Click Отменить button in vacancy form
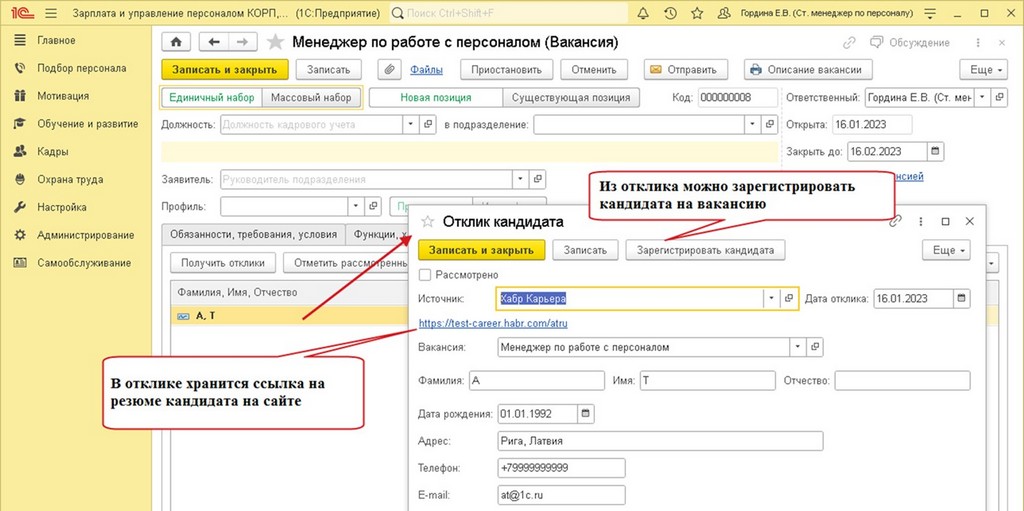Image resolution: width=1024 pixels, height=511 pixels. point(594,69)
